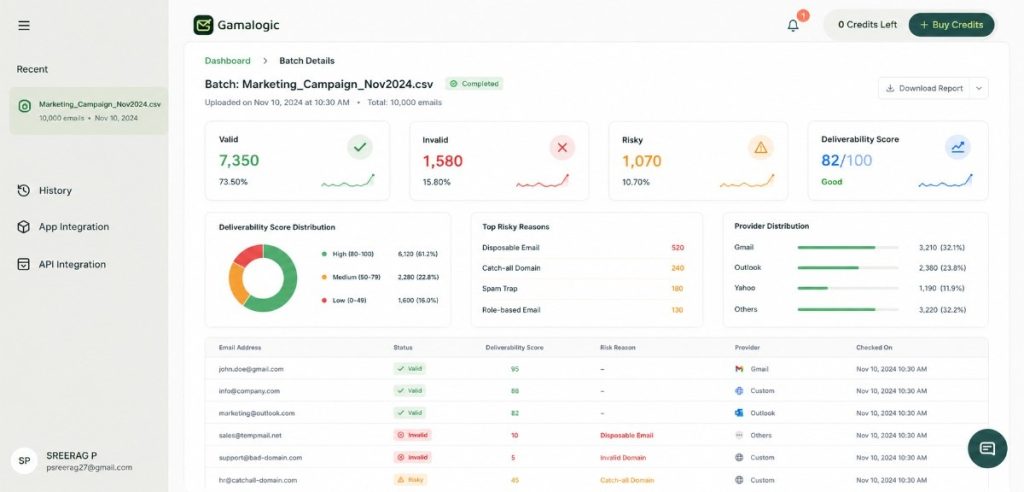Click the red X icon on Invalid card

562,148
